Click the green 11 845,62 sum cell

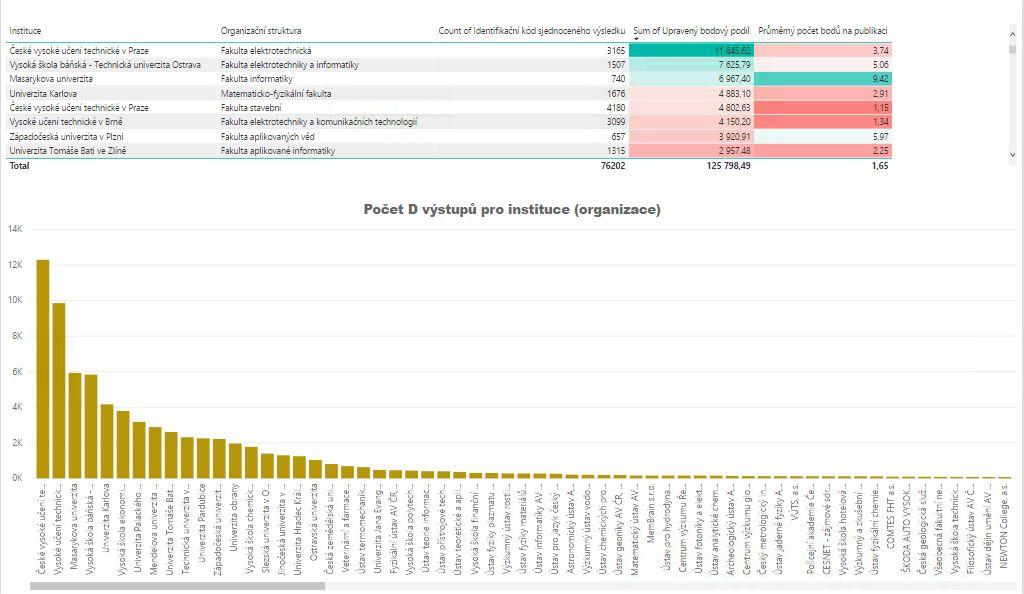pos(692,50)
